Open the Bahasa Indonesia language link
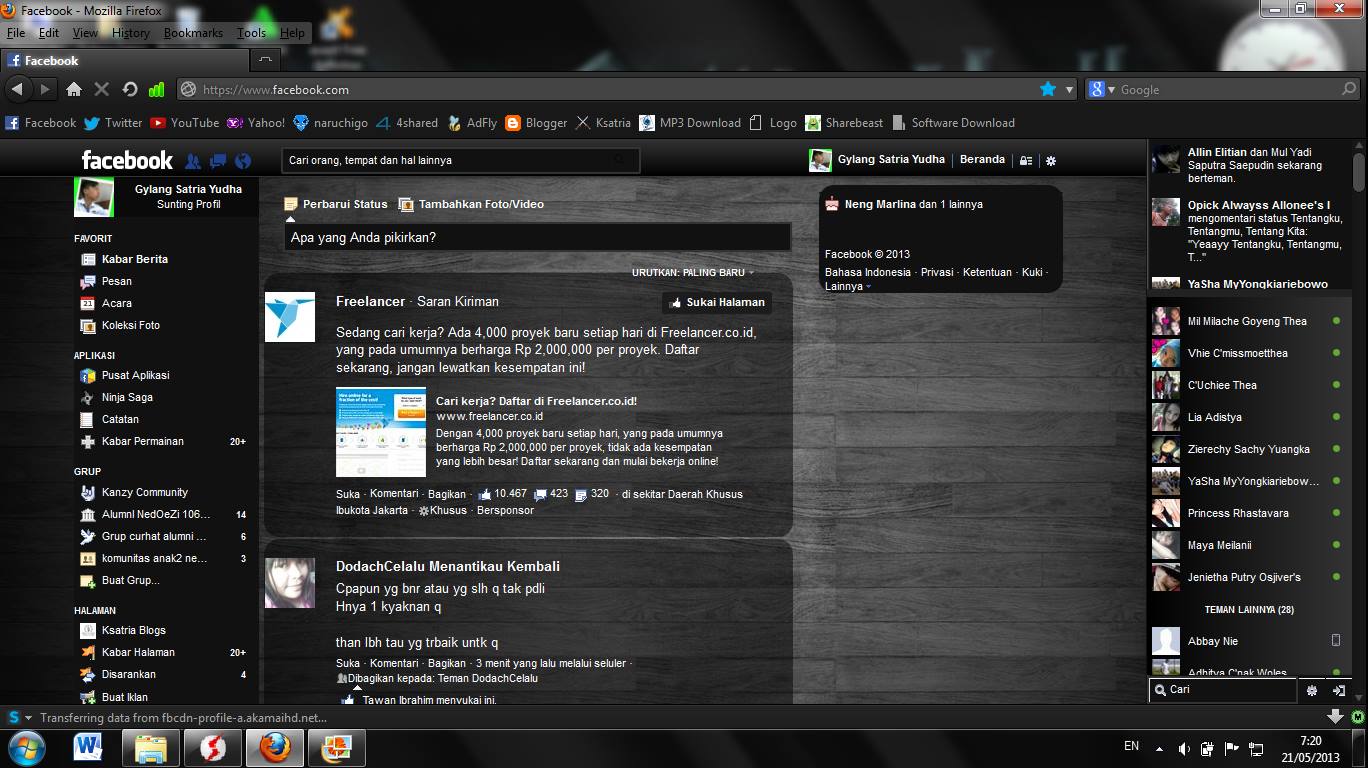The image size is (1368, 768). pyautogui.click(x=868, y=272)
